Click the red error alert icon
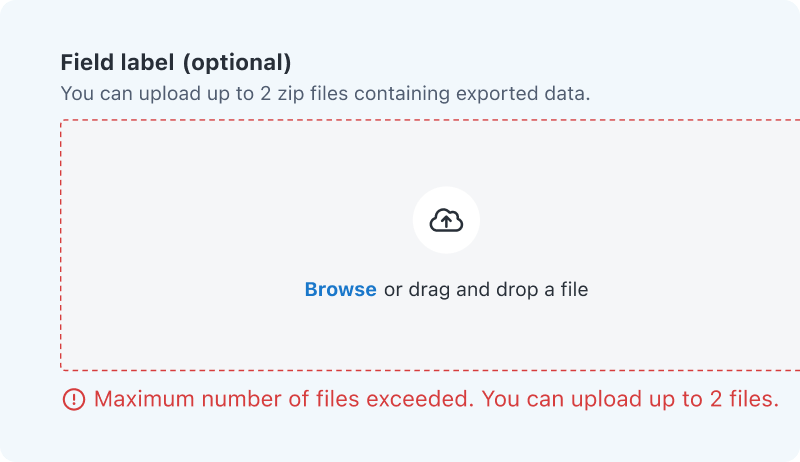 point(74,400)
